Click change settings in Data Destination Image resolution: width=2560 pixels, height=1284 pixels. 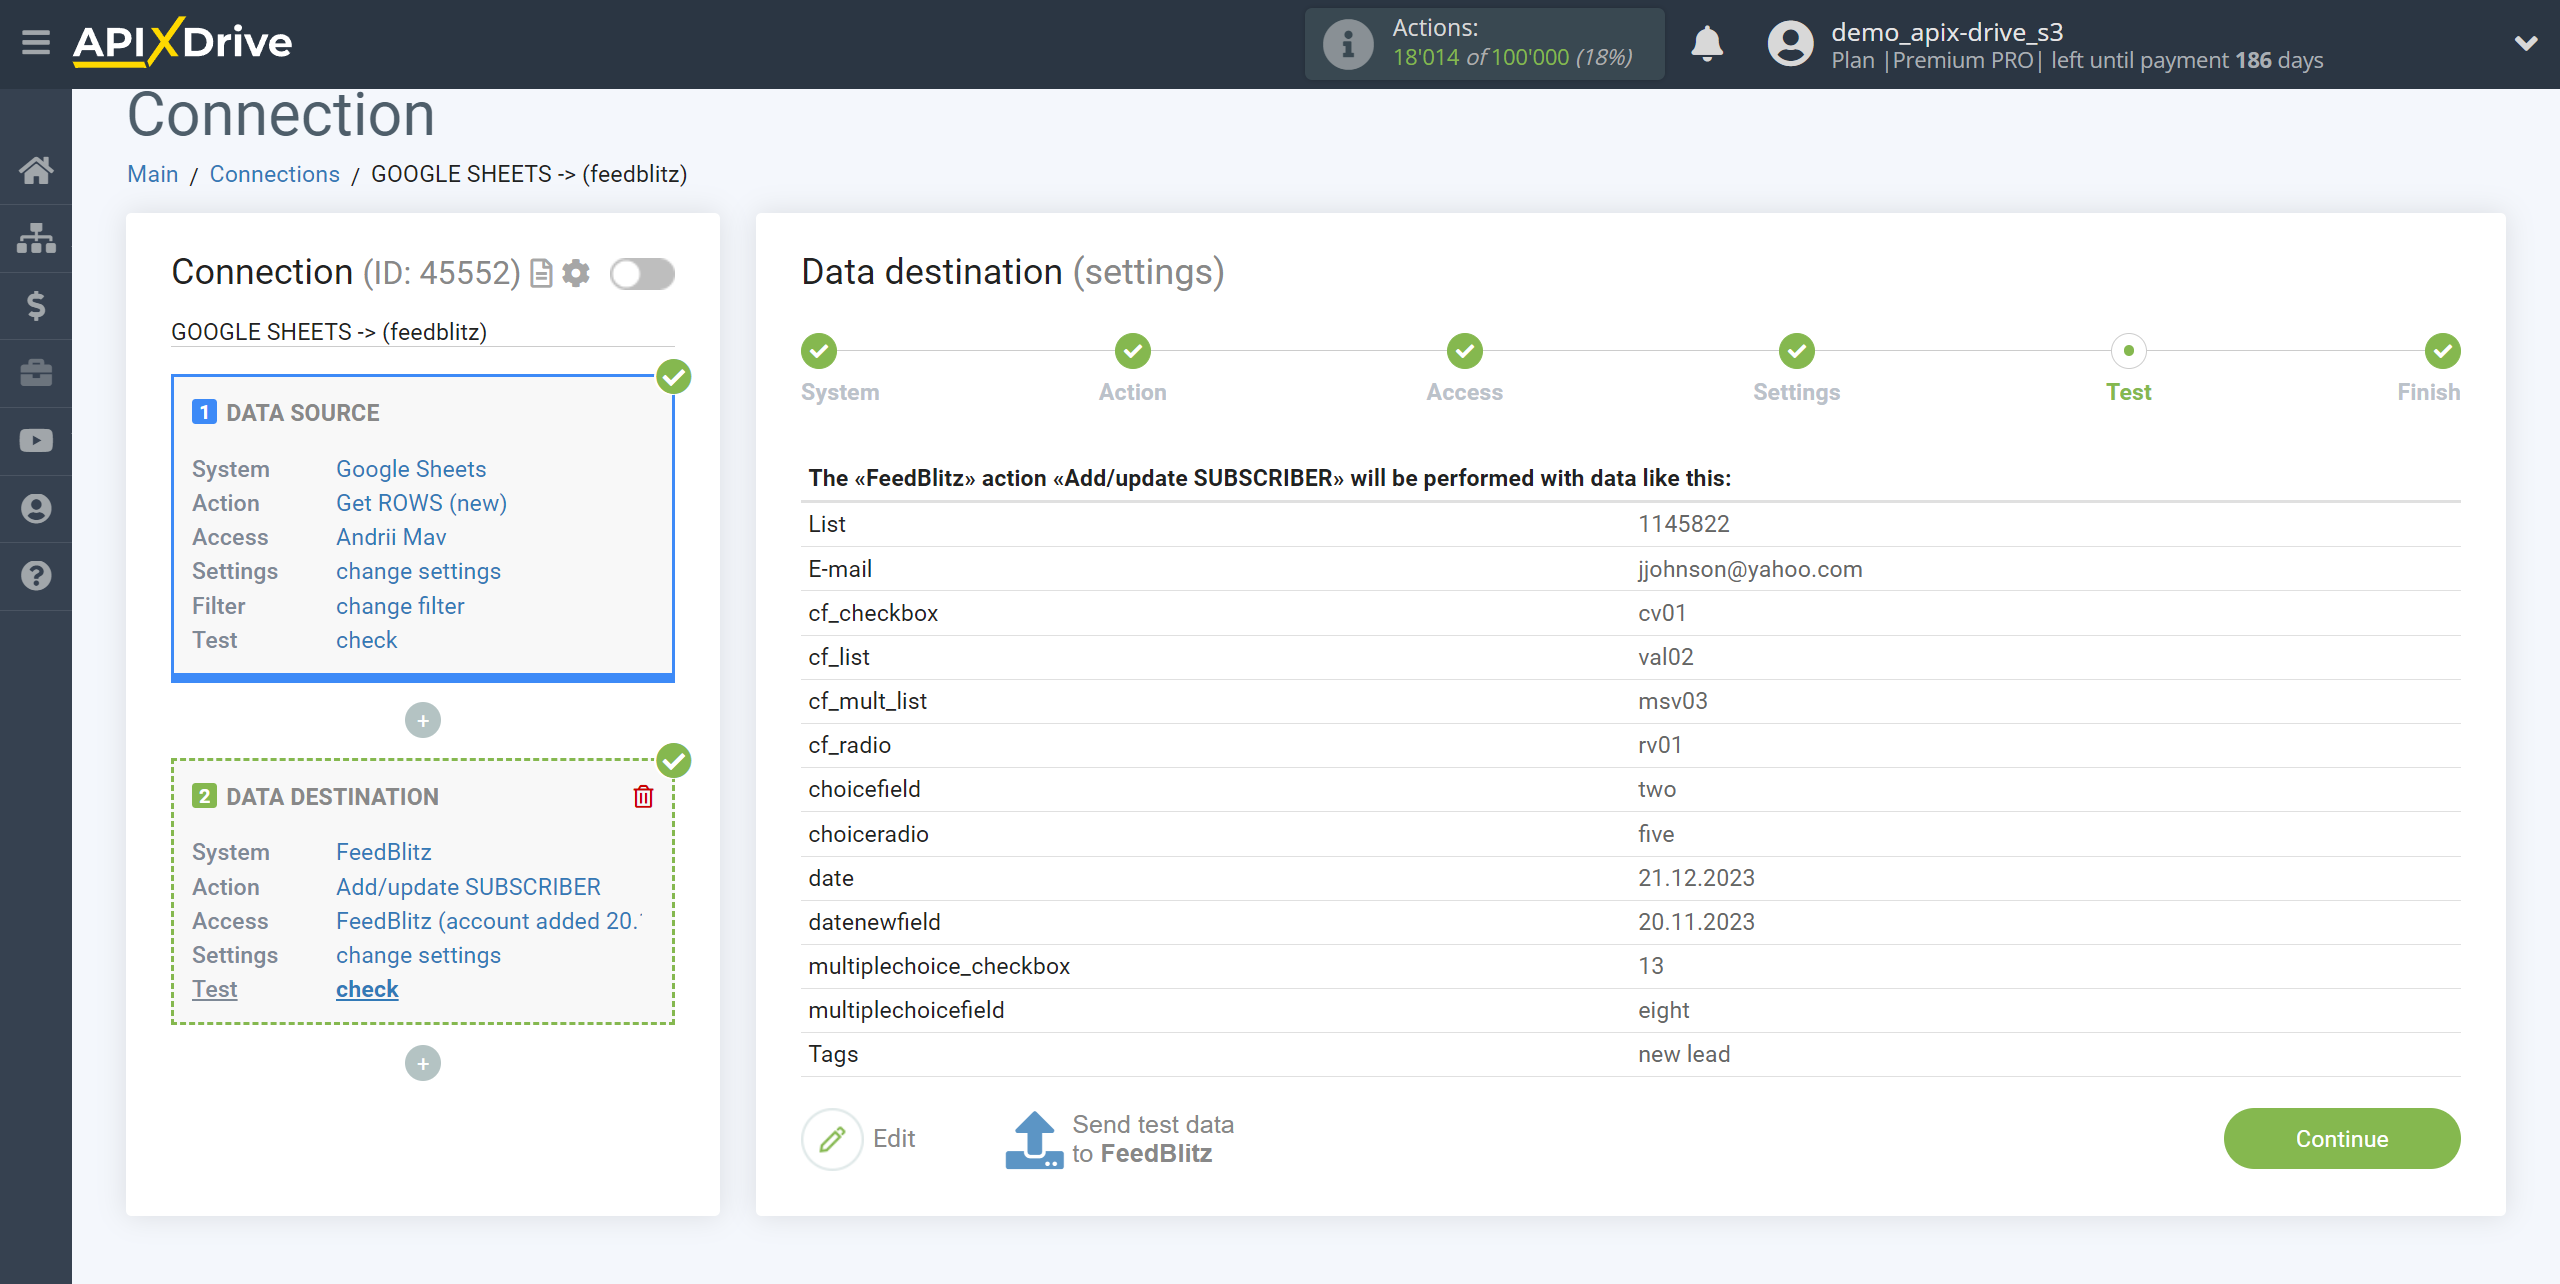[418, 955]
